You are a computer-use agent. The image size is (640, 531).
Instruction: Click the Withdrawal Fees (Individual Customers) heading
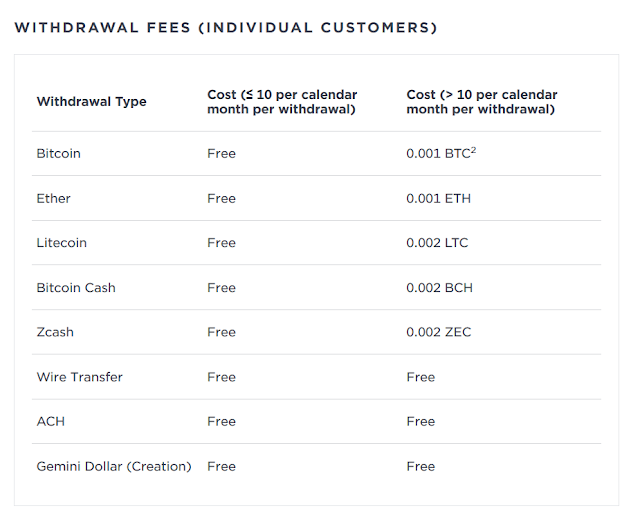pyautogui.click(x=226, y=28)
